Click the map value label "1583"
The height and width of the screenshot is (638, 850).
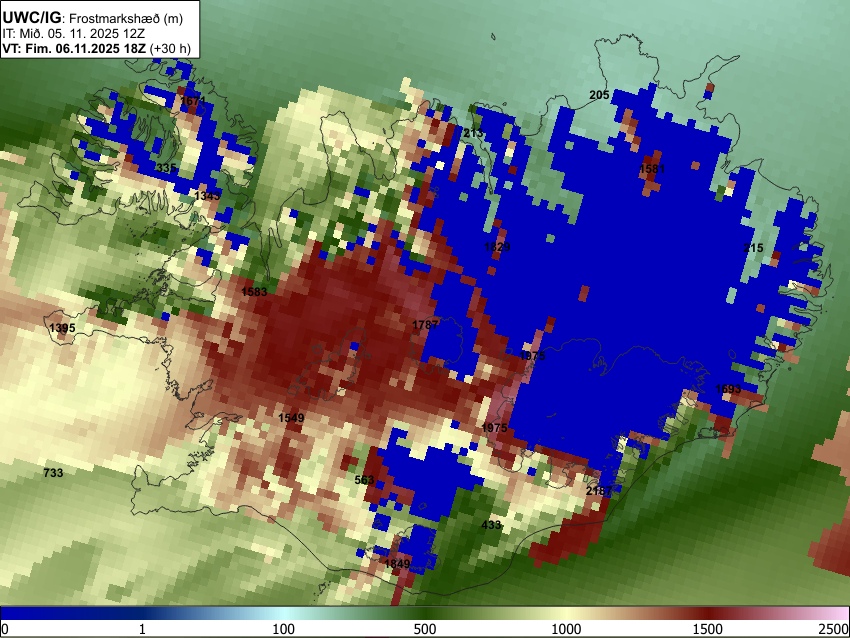(x=254, y=292)
